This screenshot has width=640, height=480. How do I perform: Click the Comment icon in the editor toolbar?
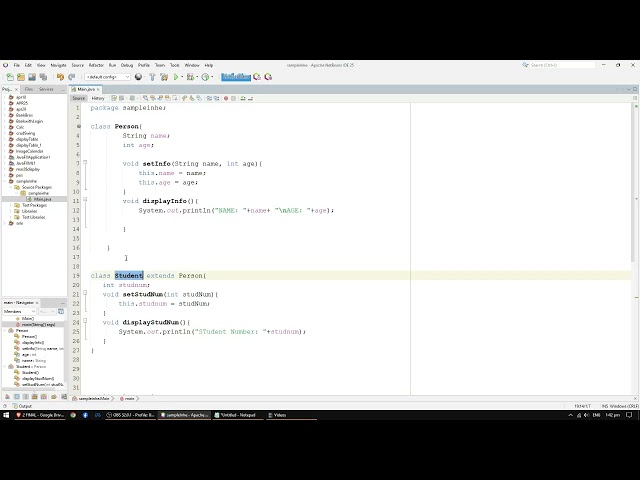(243, 98)
